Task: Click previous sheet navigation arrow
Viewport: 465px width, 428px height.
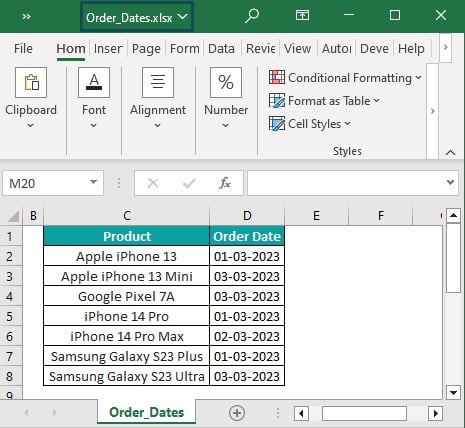Action: [26, 413]
